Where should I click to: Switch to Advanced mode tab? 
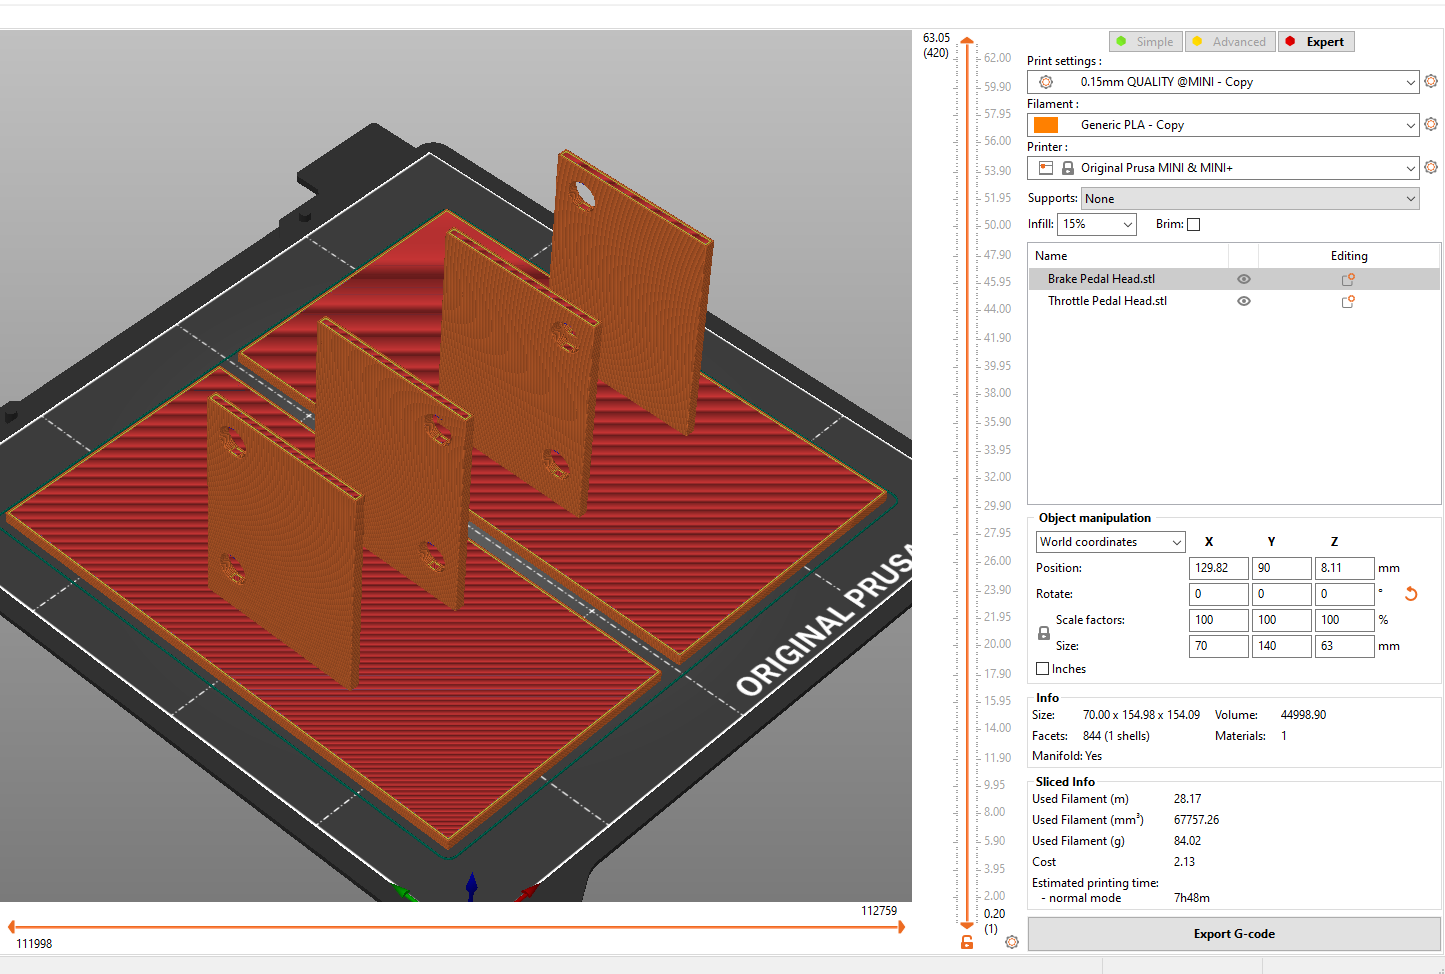[1230, 42]
